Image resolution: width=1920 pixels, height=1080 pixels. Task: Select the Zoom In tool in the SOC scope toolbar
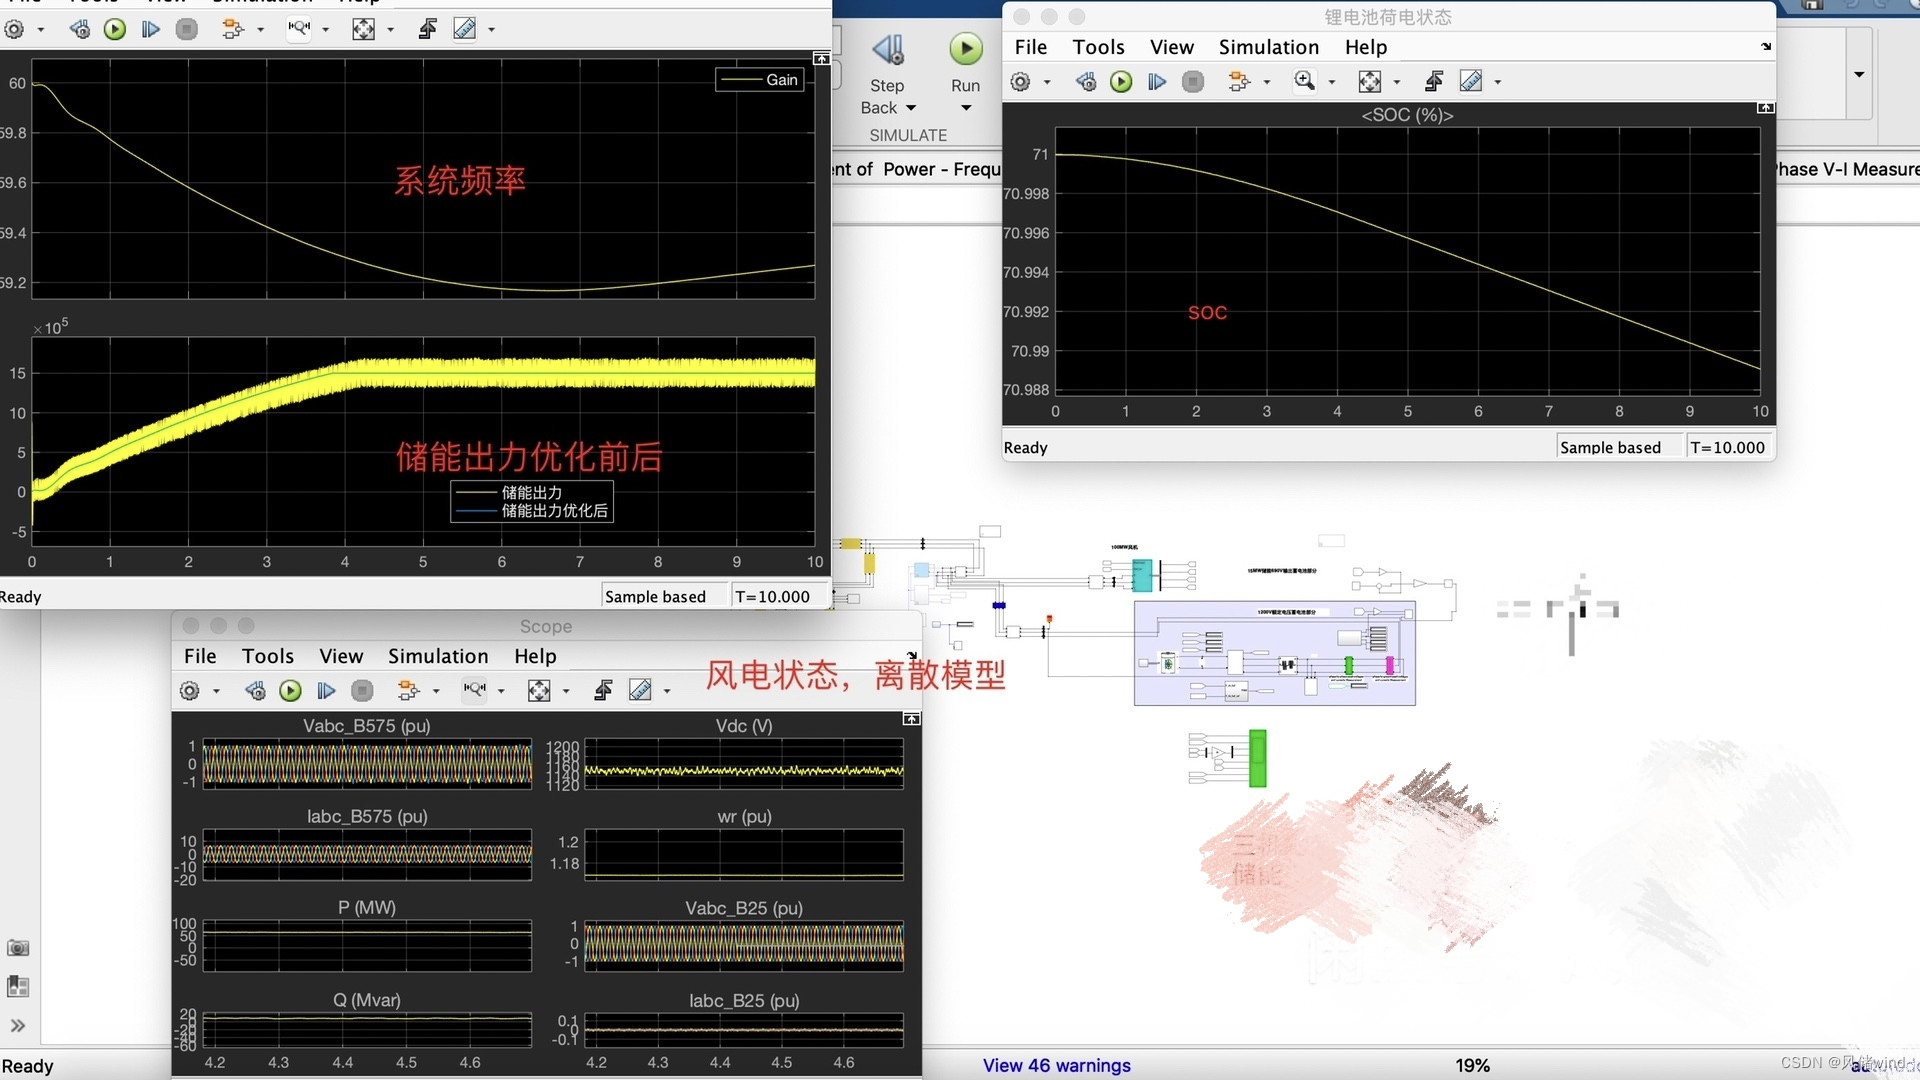click(x=1306, y=81)
